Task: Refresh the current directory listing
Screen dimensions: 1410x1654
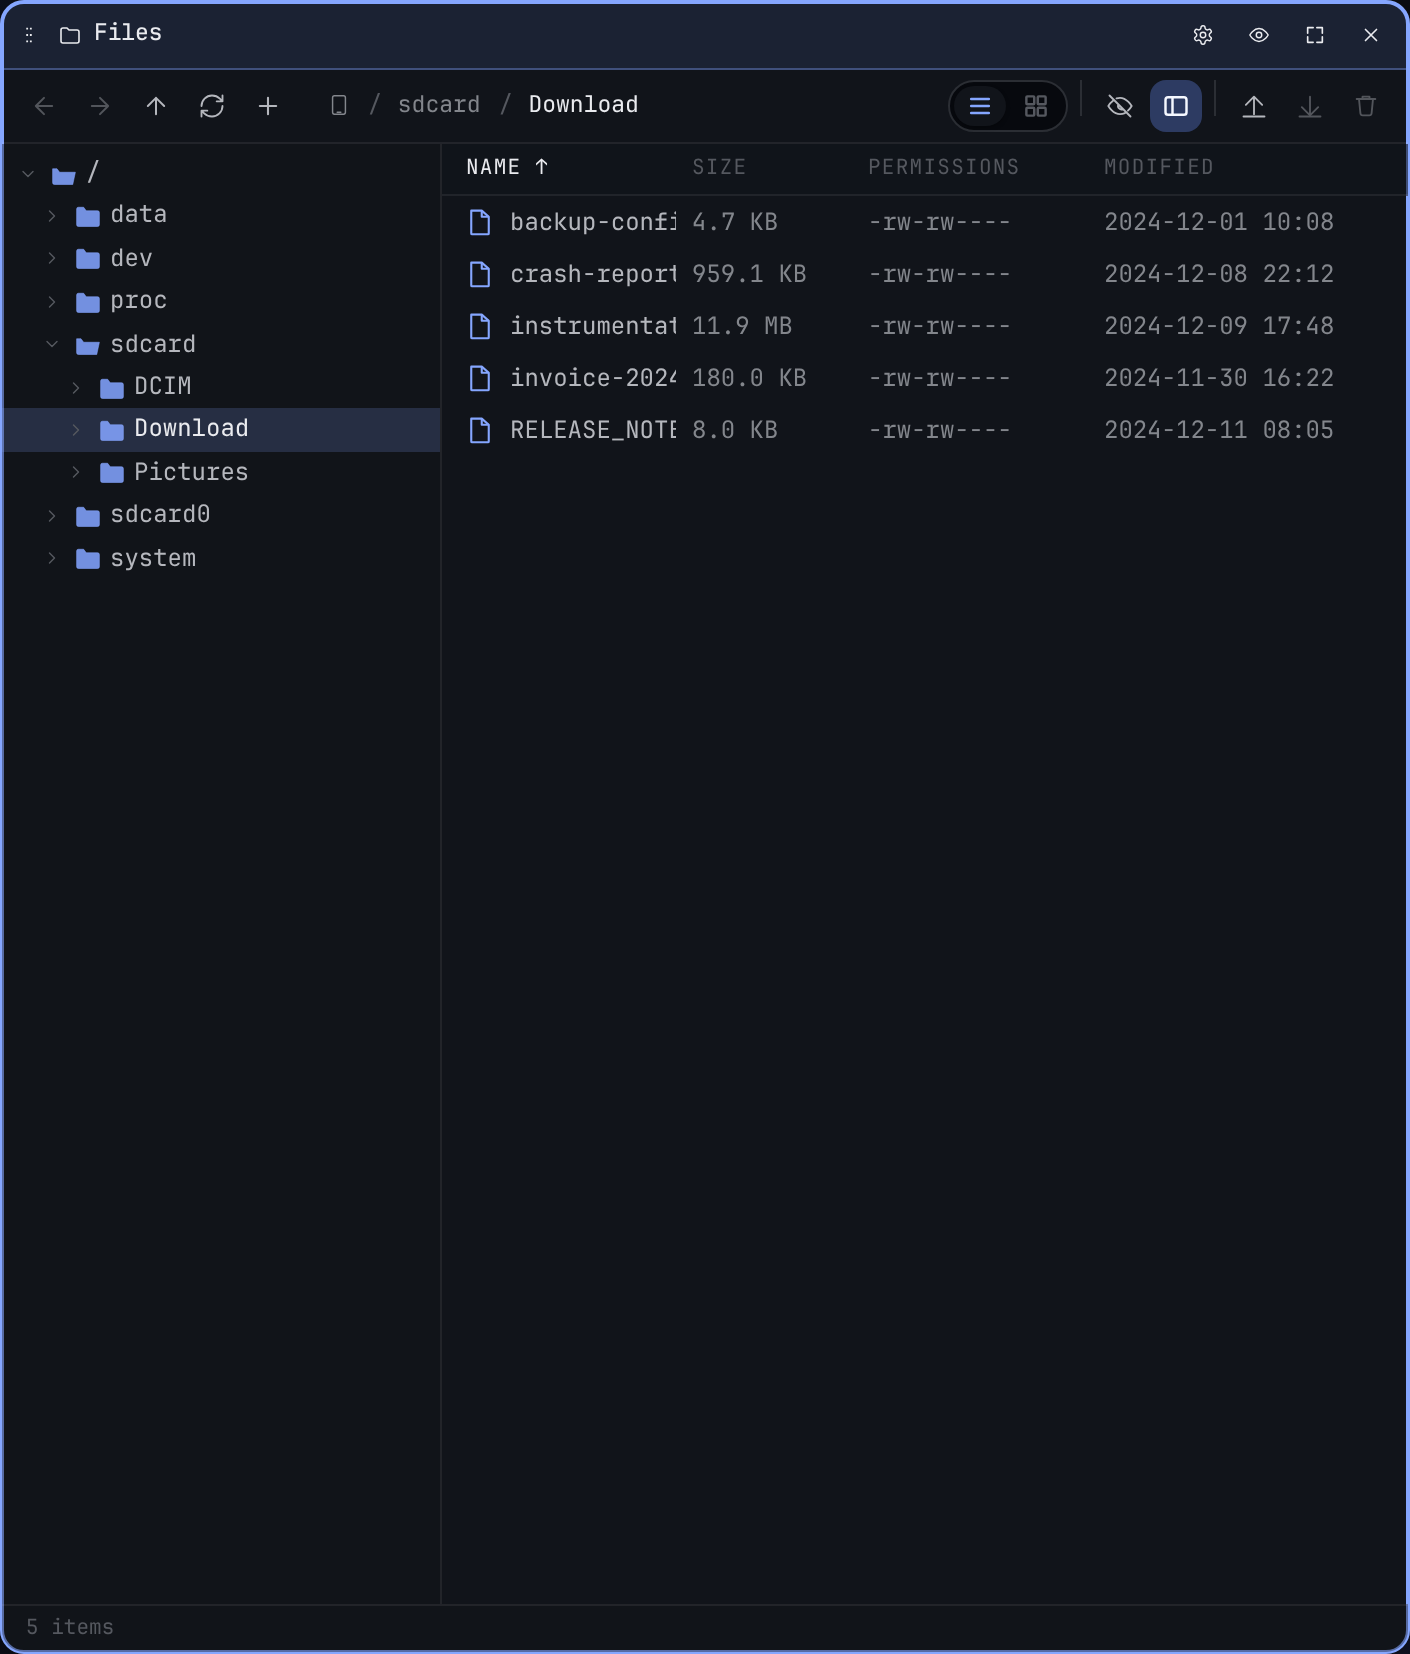Action: (212, 106)
